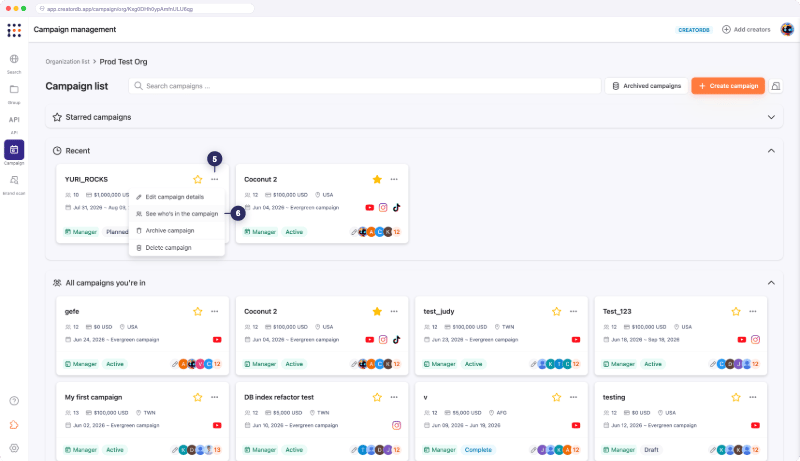
Task: Open three-dot menu on DB index refactor test
Action: point(394,397)
